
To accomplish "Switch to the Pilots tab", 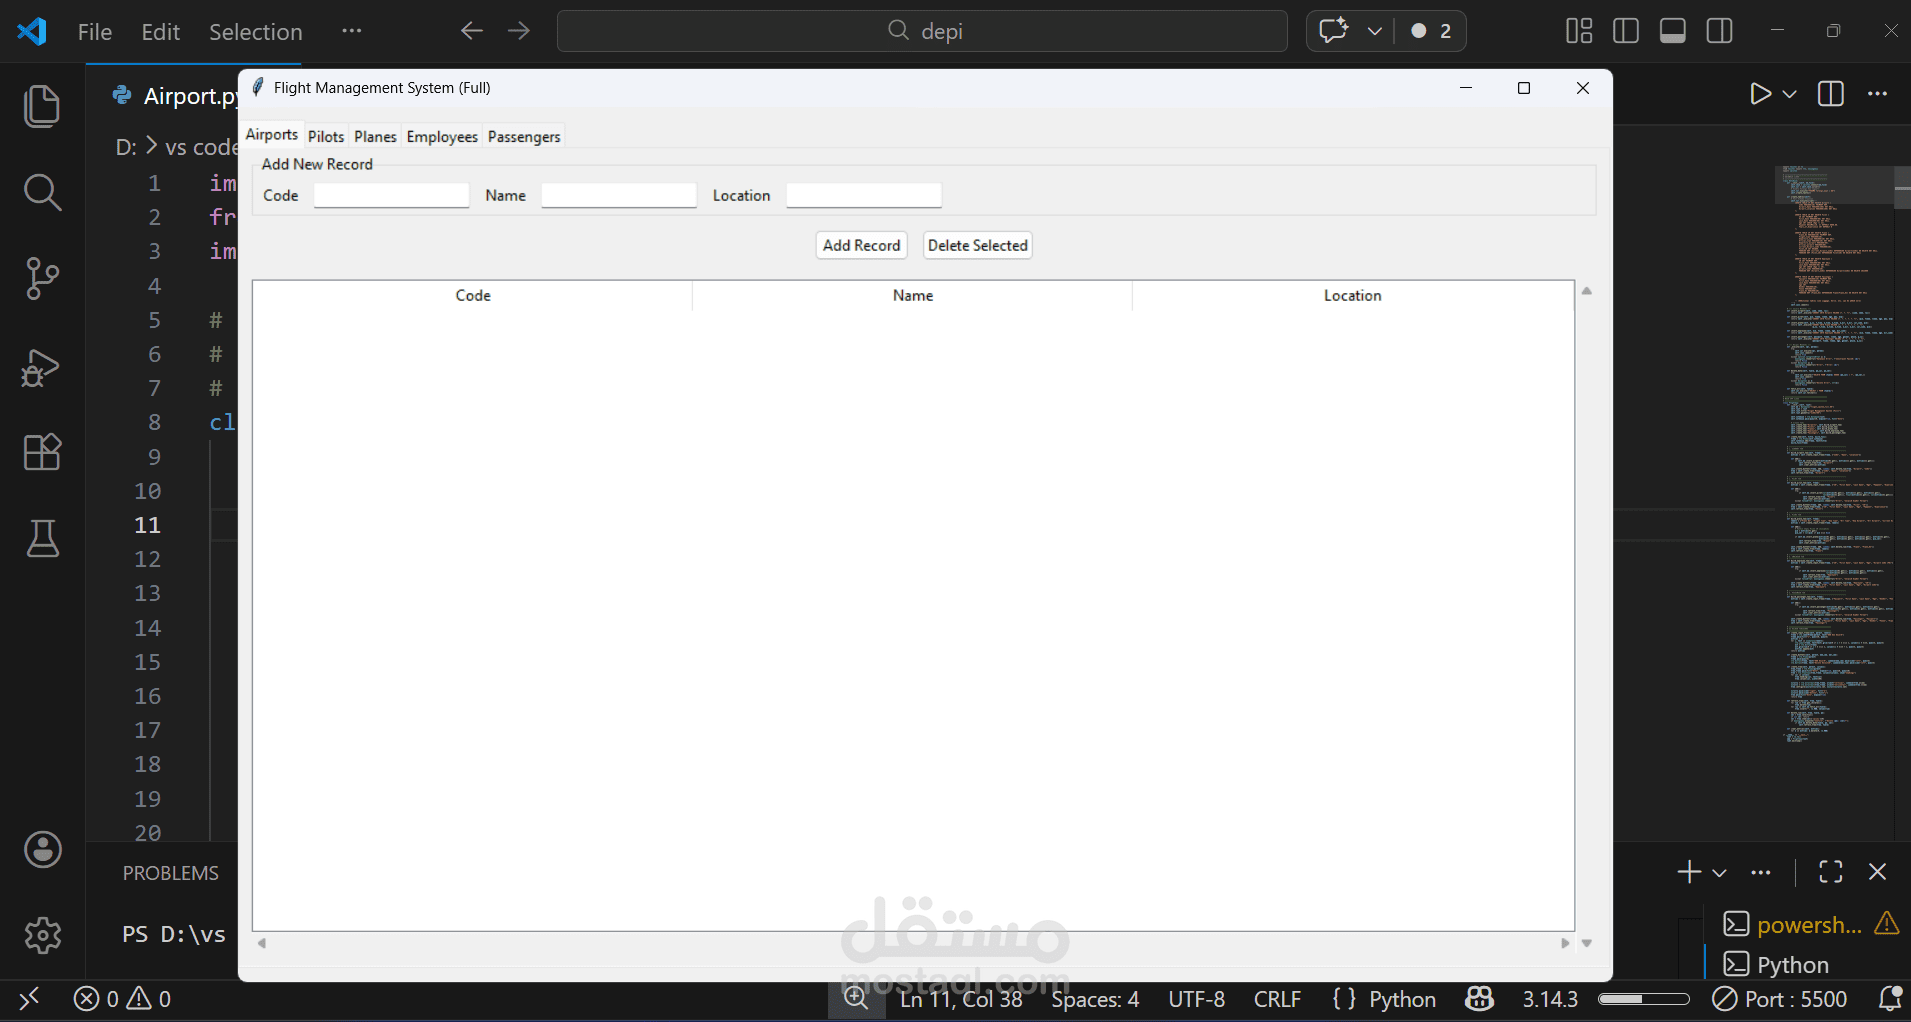I will coord(326,137).
